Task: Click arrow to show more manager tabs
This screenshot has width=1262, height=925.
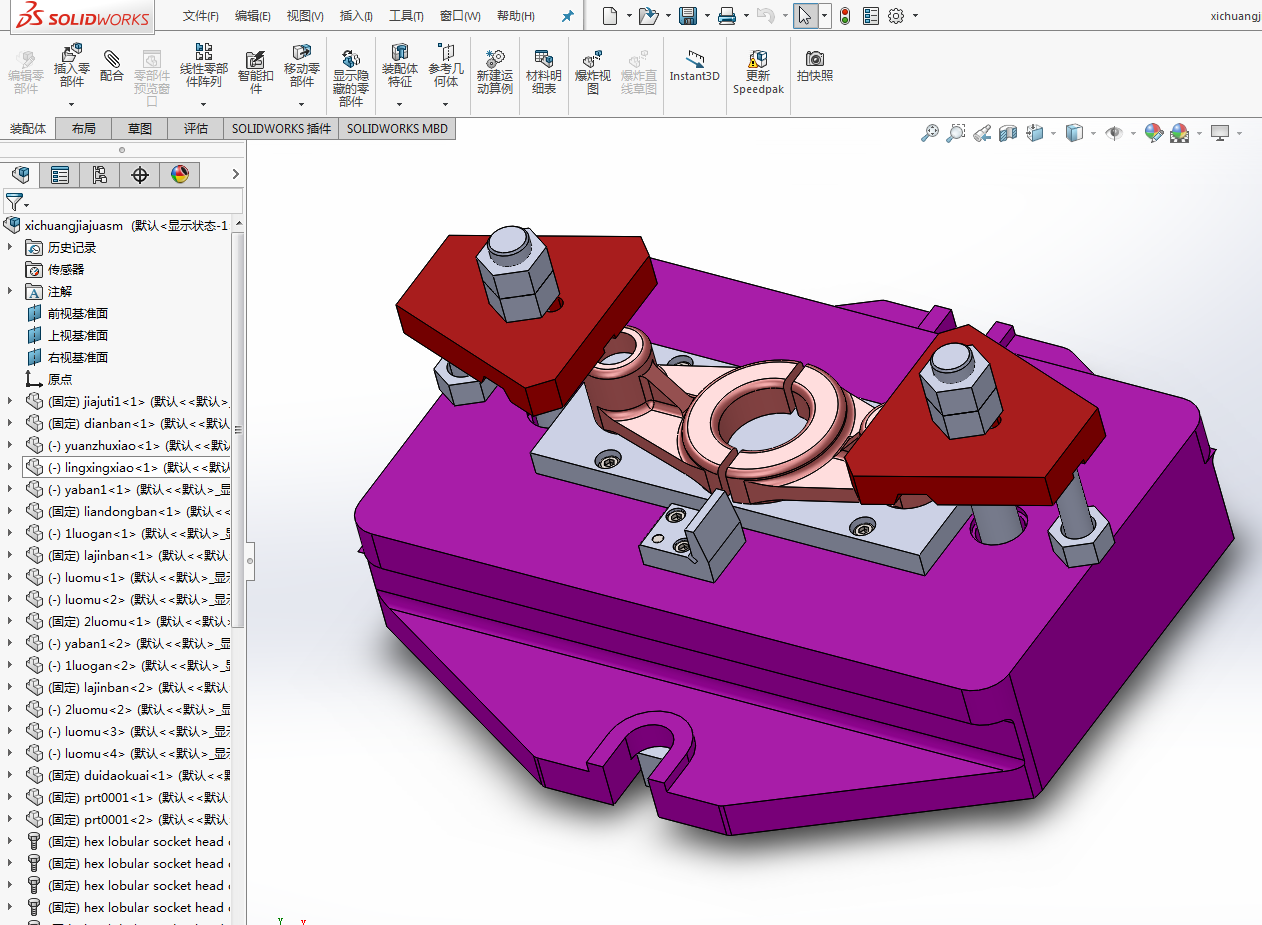Action: point(236,175)
